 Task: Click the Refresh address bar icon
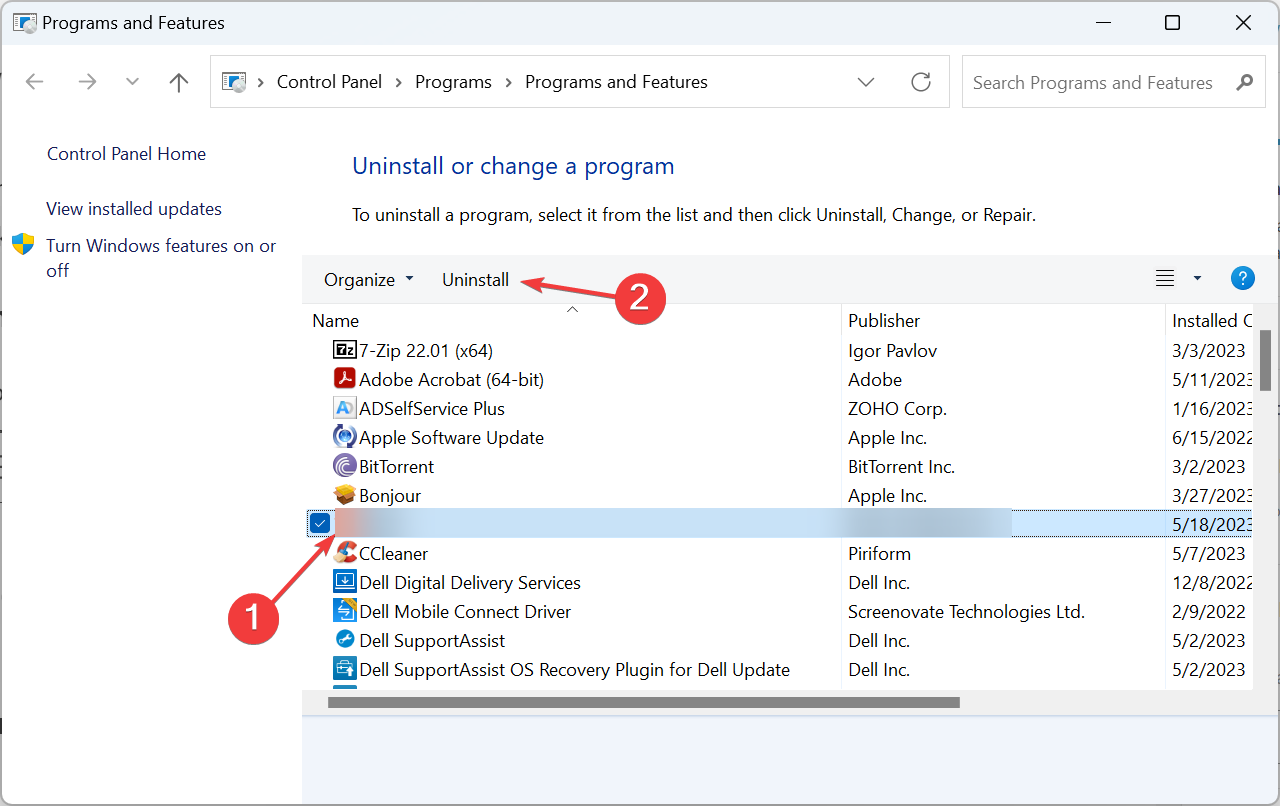pos(921,82)
